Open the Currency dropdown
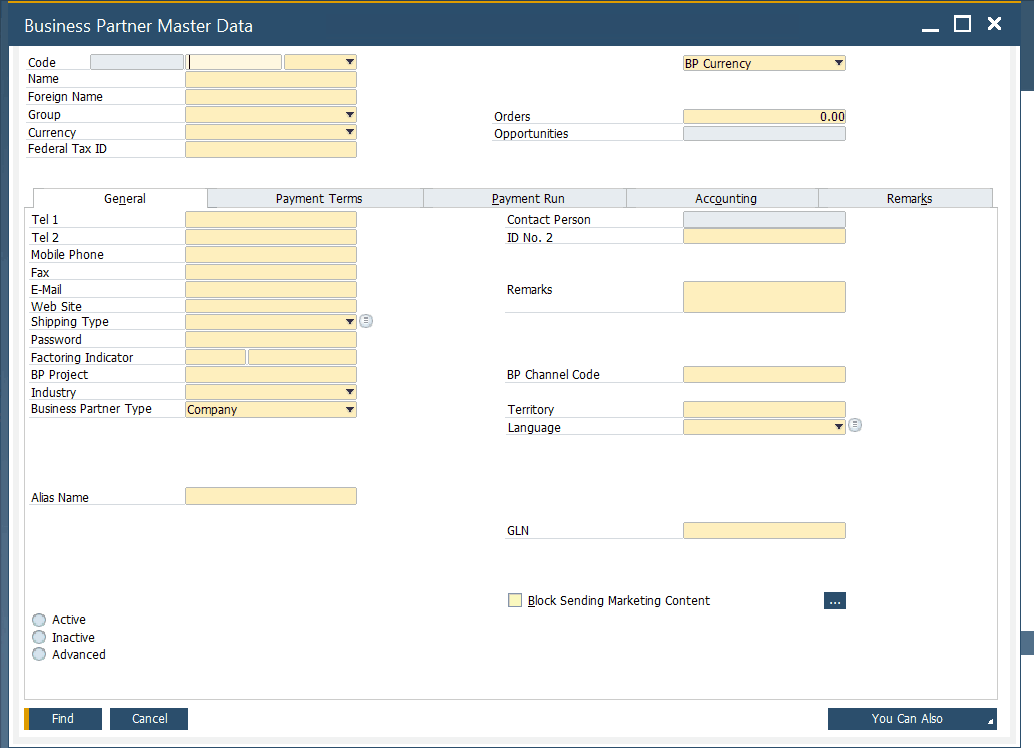Screen dimensions: 1034x748 pos(349,131)
